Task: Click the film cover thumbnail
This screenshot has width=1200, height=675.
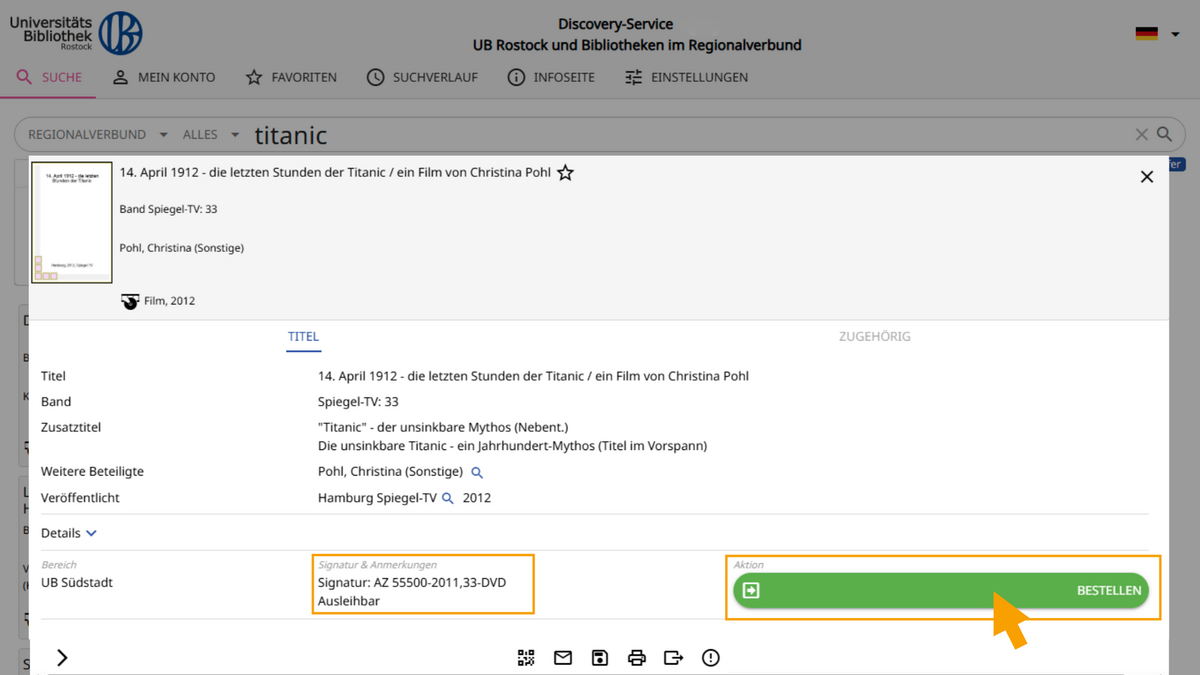Action: pyautogui.click(x=72, y=223)
